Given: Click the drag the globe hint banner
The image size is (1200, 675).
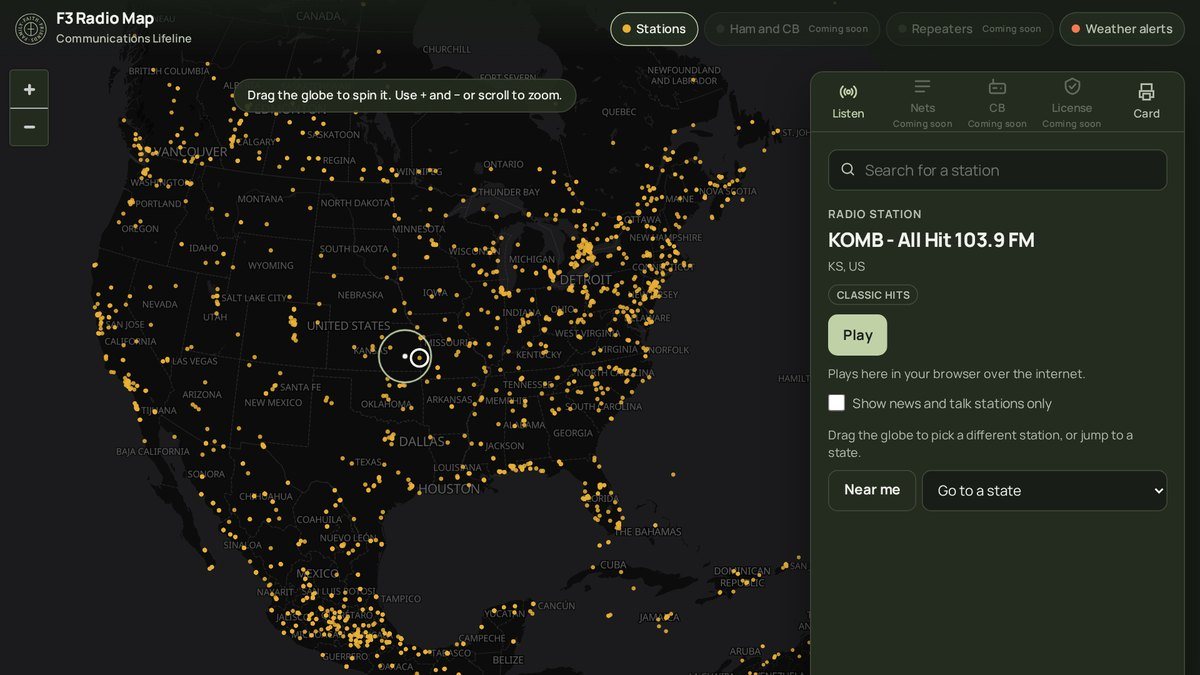Looking at the screenshot, I should 405,95.
